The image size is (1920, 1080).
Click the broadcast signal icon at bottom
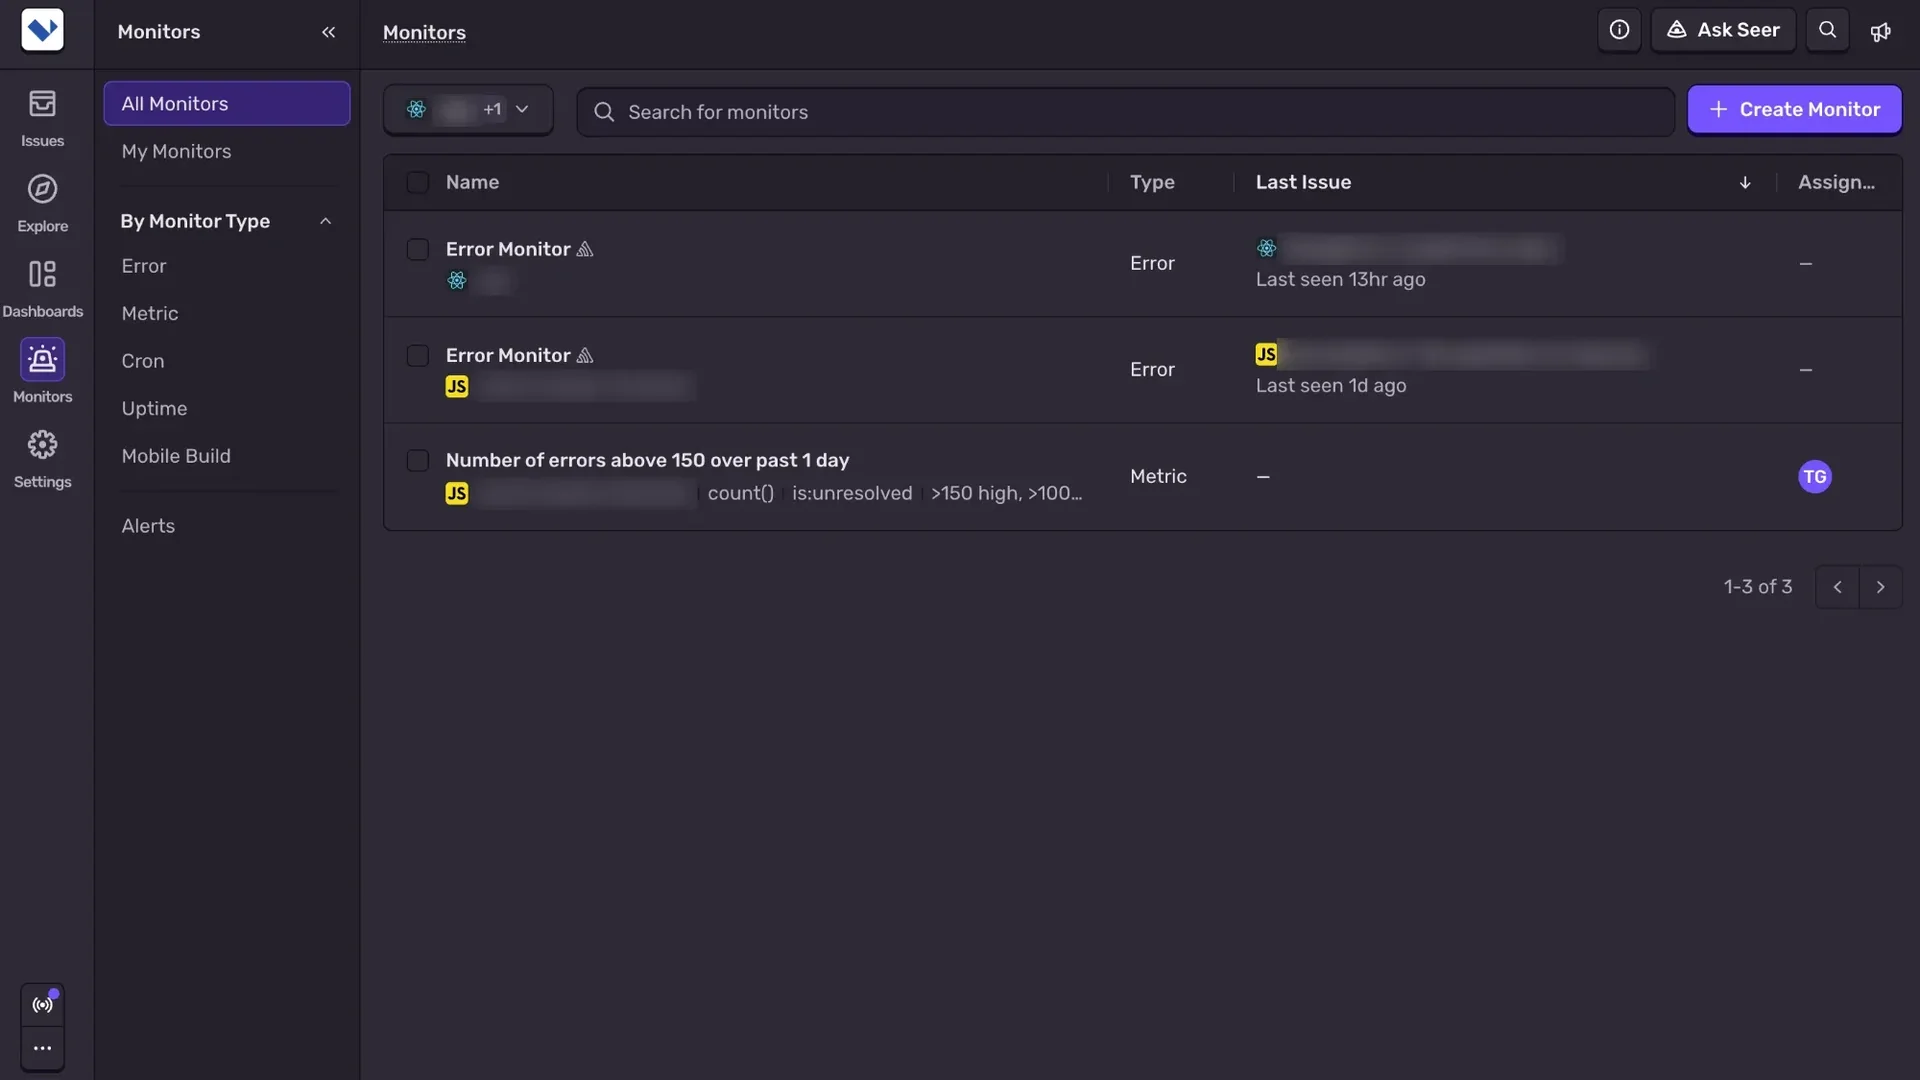pos(42,1005)
